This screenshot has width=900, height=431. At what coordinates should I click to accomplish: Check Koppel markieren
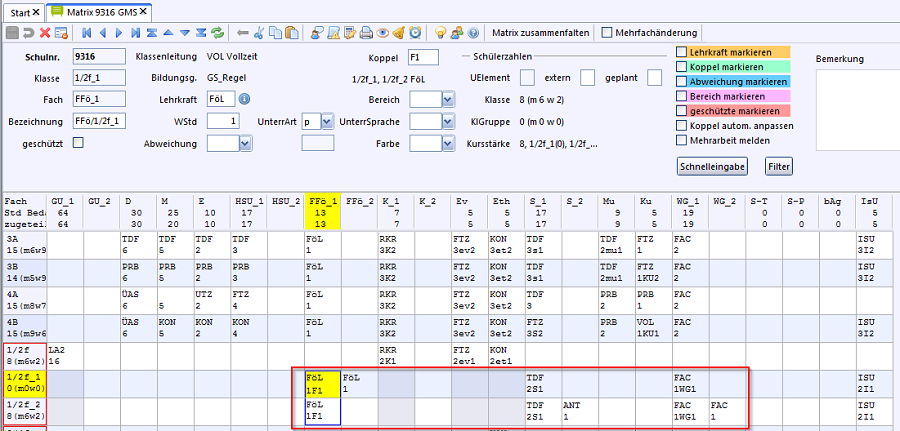[681, 67]
